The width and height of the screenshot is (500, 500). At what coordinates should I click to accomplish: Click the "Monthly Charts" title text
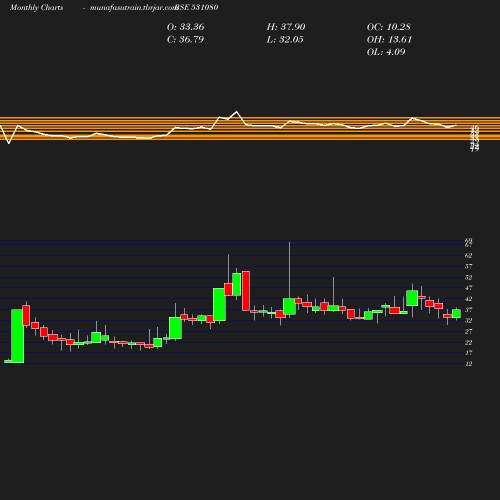click(36, 7)
